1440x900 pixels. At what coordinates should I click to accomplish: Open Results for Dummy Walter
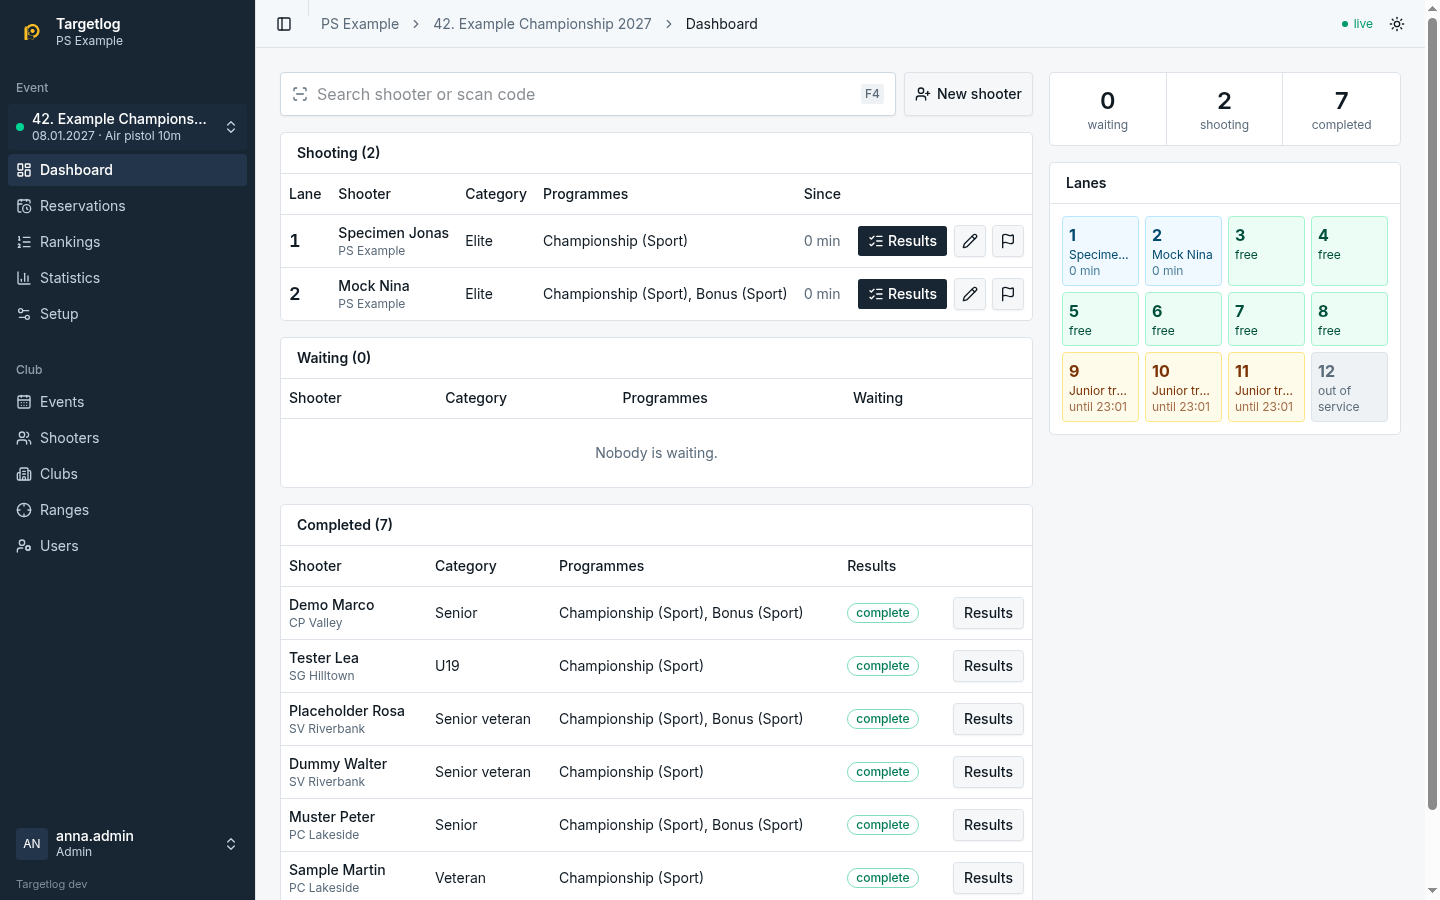point(988,772)
